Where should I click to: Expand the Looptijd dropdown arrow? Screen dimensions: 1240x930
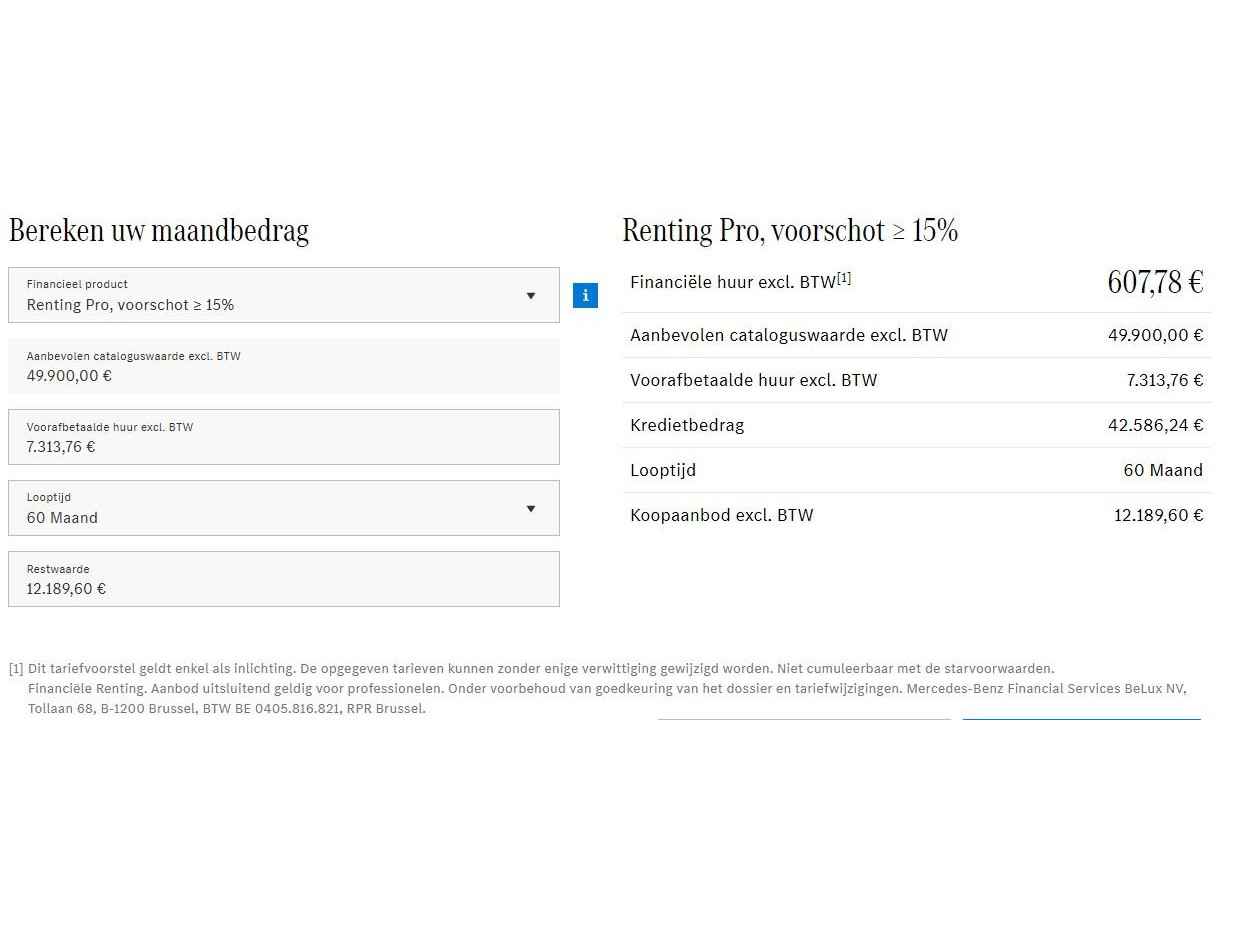[x=531, y=509]
